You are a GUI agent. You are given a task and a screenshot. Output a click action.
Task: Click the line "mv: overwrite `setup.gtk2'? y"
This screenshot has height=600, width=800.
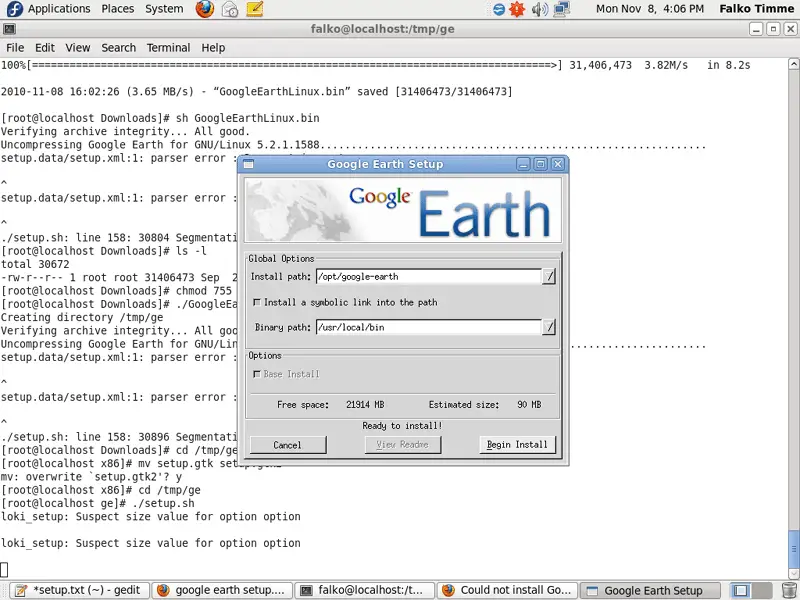pyautogui.click(x=91, y=477)
